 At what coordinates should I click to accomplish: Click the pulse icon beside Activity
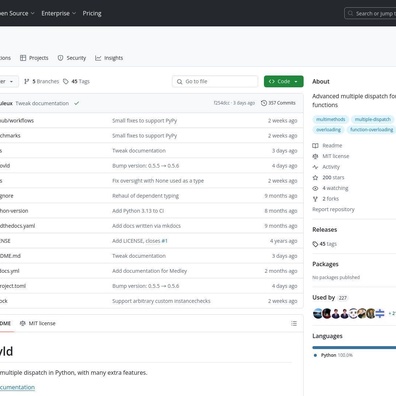pyautogui.click(x=315, y=167)
